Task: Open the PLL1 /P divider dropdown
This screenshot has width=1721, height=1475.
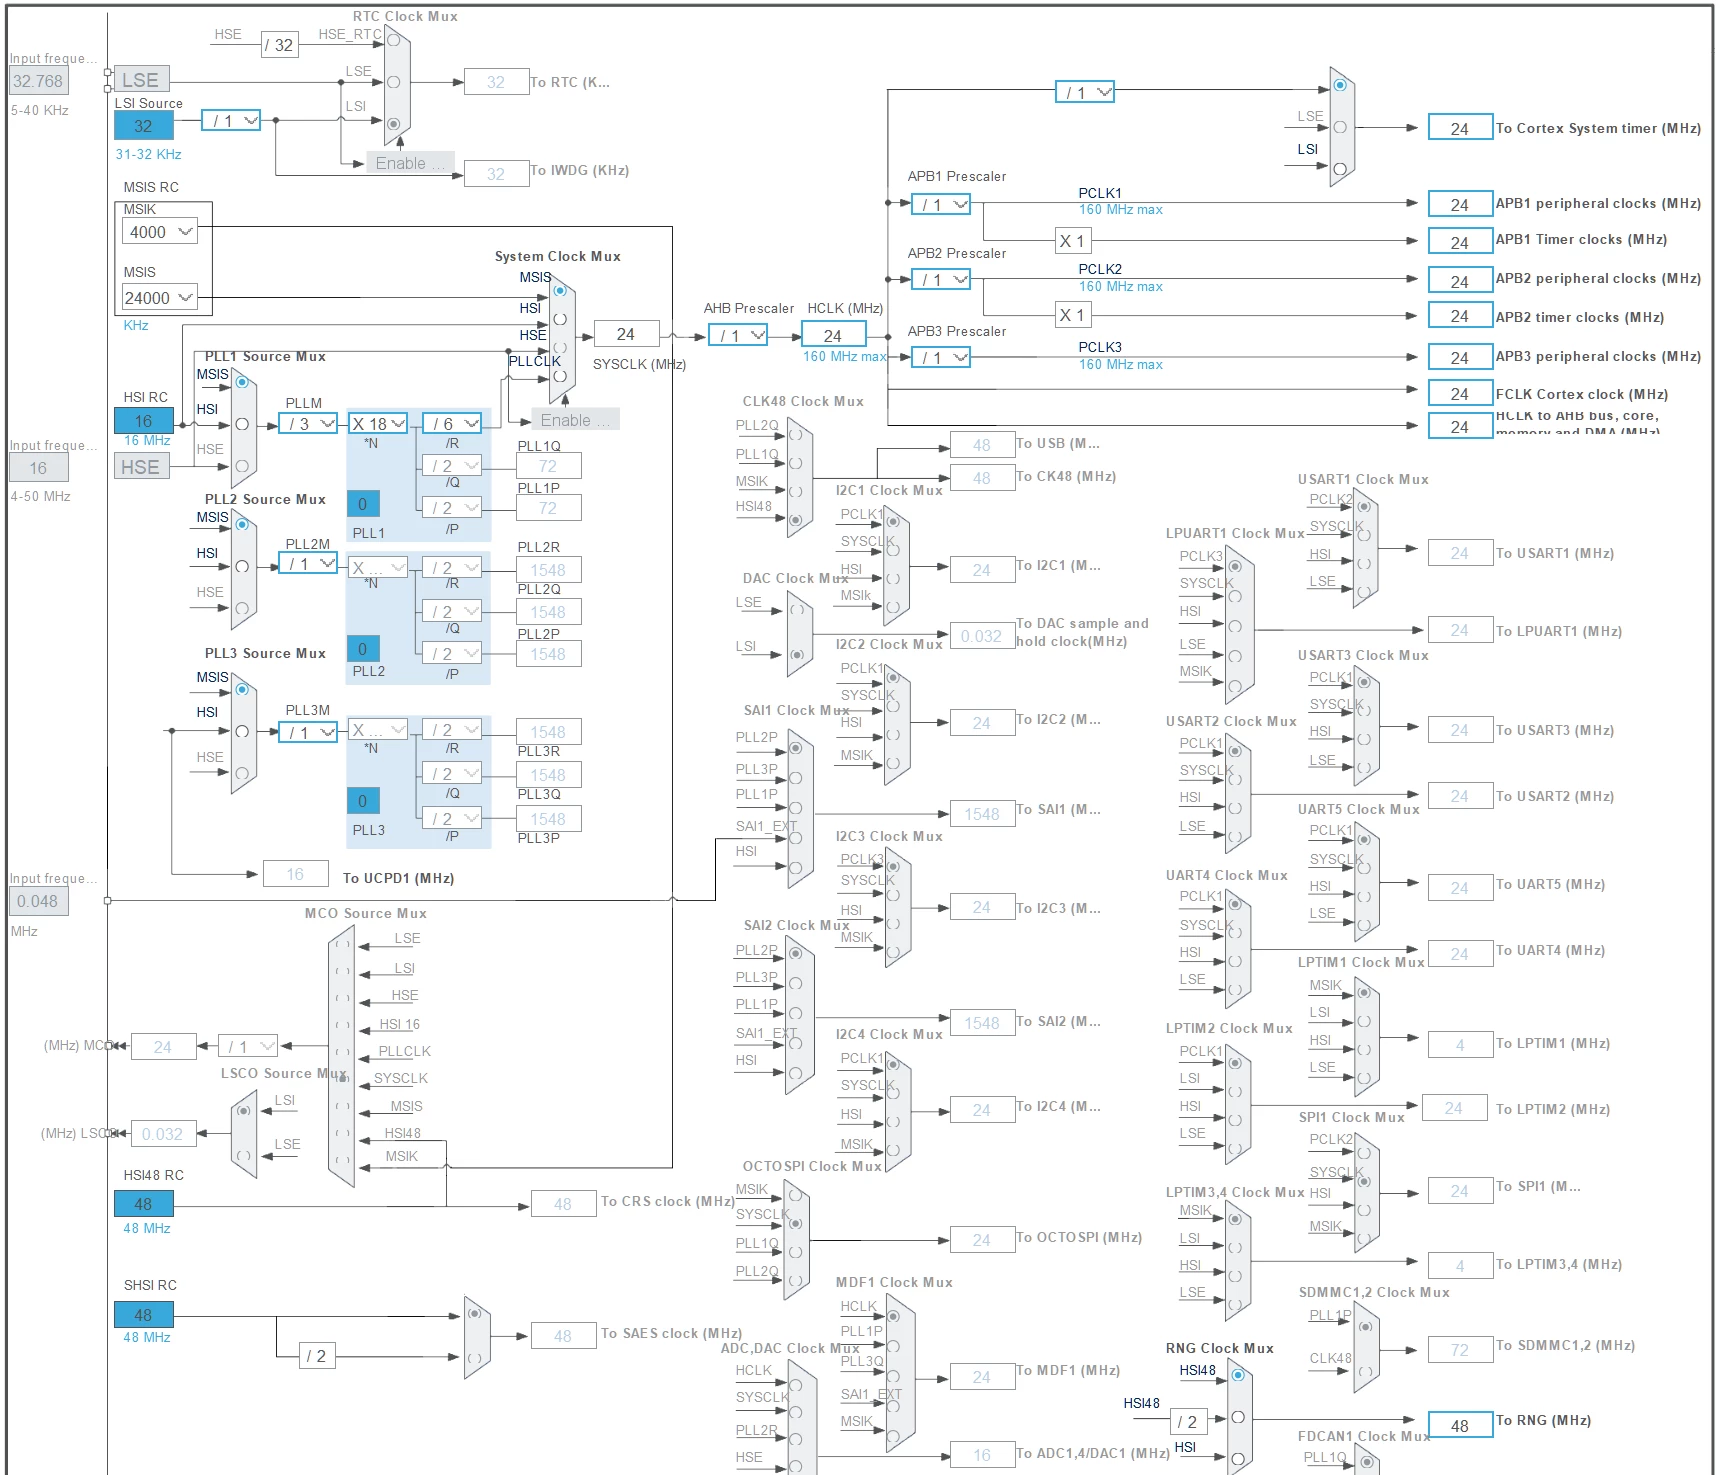Action: (452, 508)
